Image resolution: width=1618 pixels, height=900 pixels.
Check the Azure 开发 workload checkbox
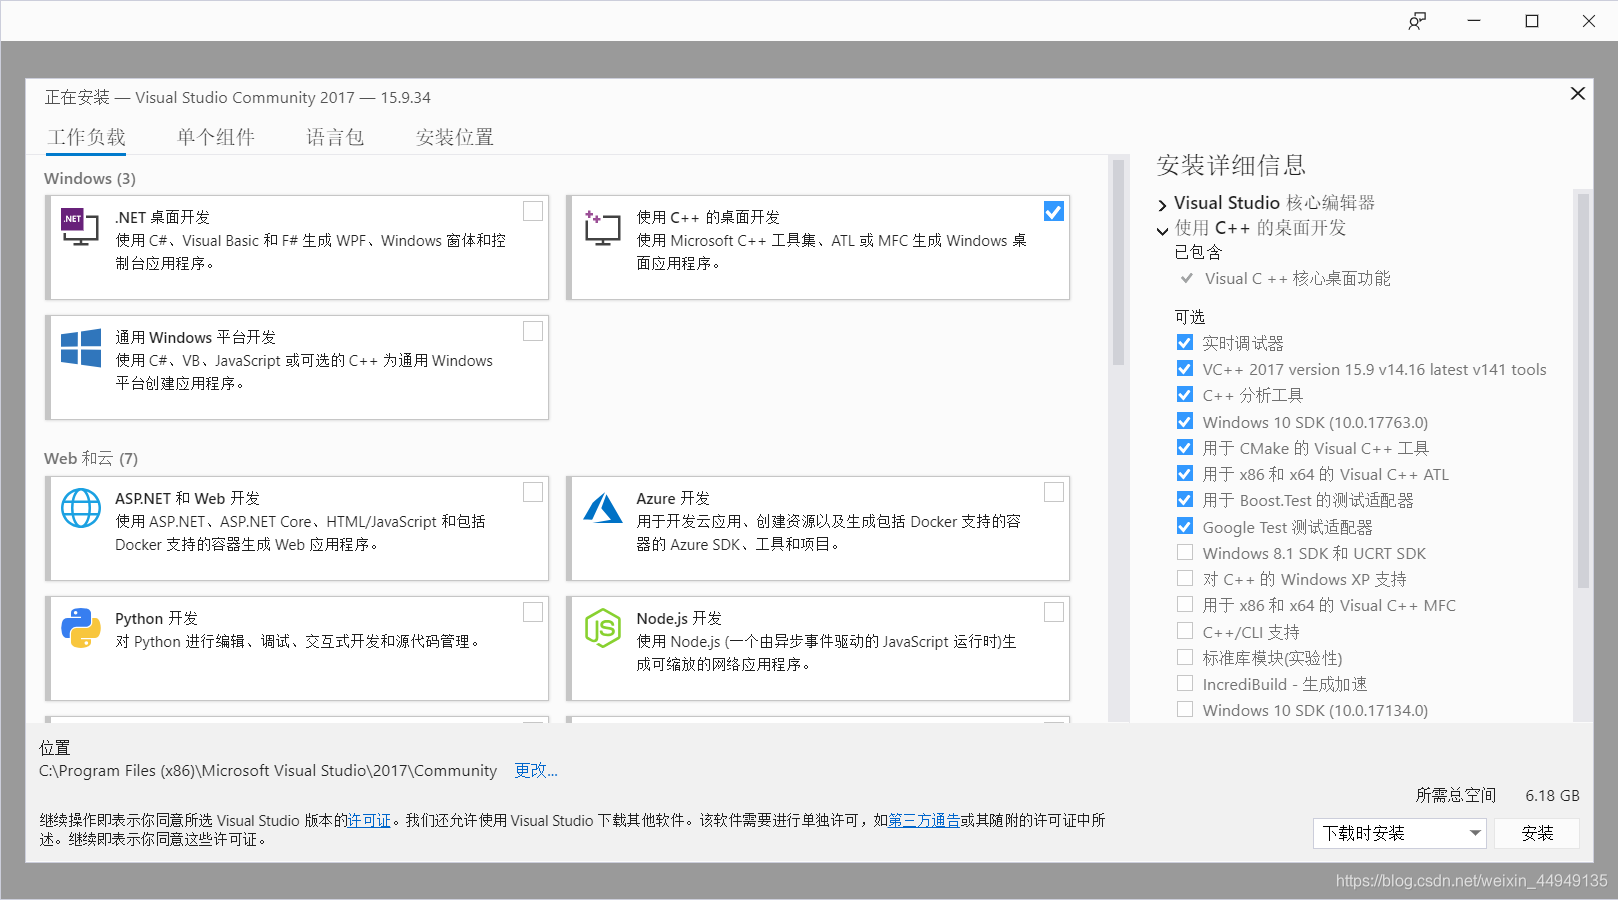pyautogui.click(x=1054, y=492)
